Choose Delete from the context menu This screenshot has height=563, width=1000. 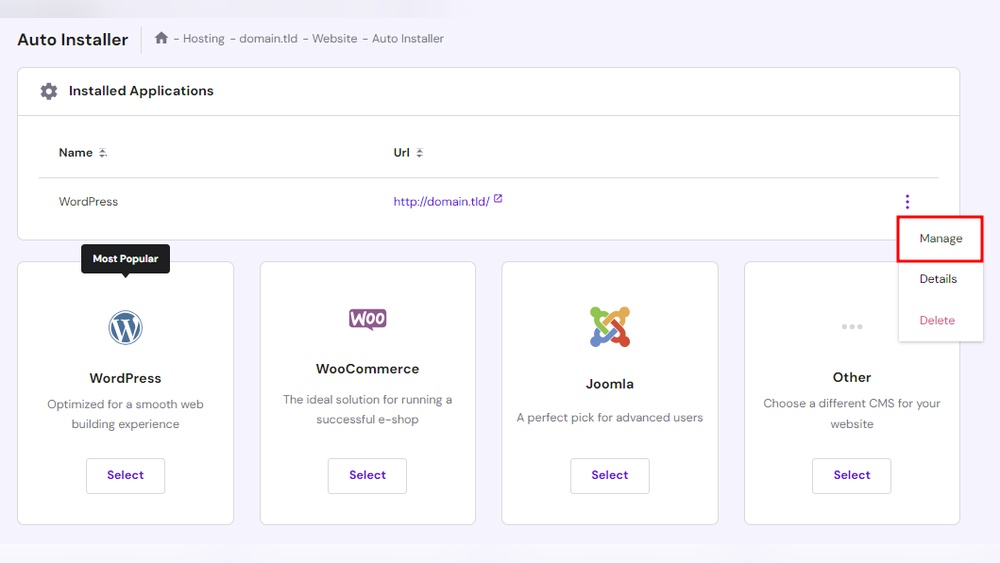point(937,320)
